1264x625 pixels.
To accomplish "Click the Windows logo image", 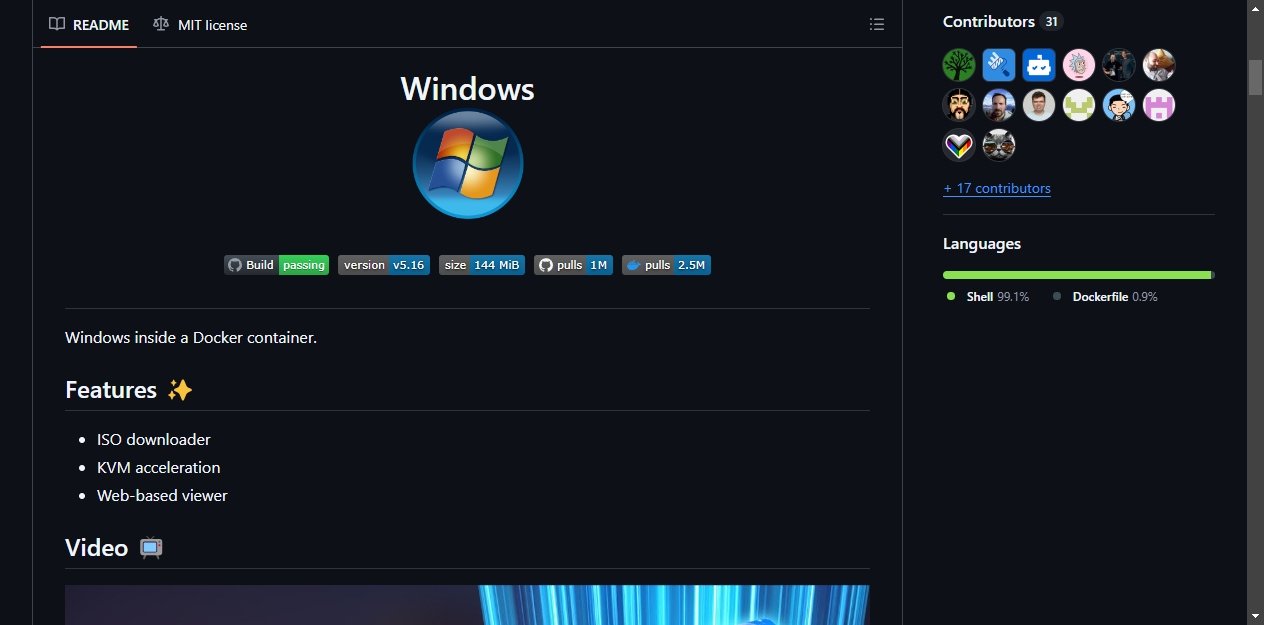I will [468, 164].
